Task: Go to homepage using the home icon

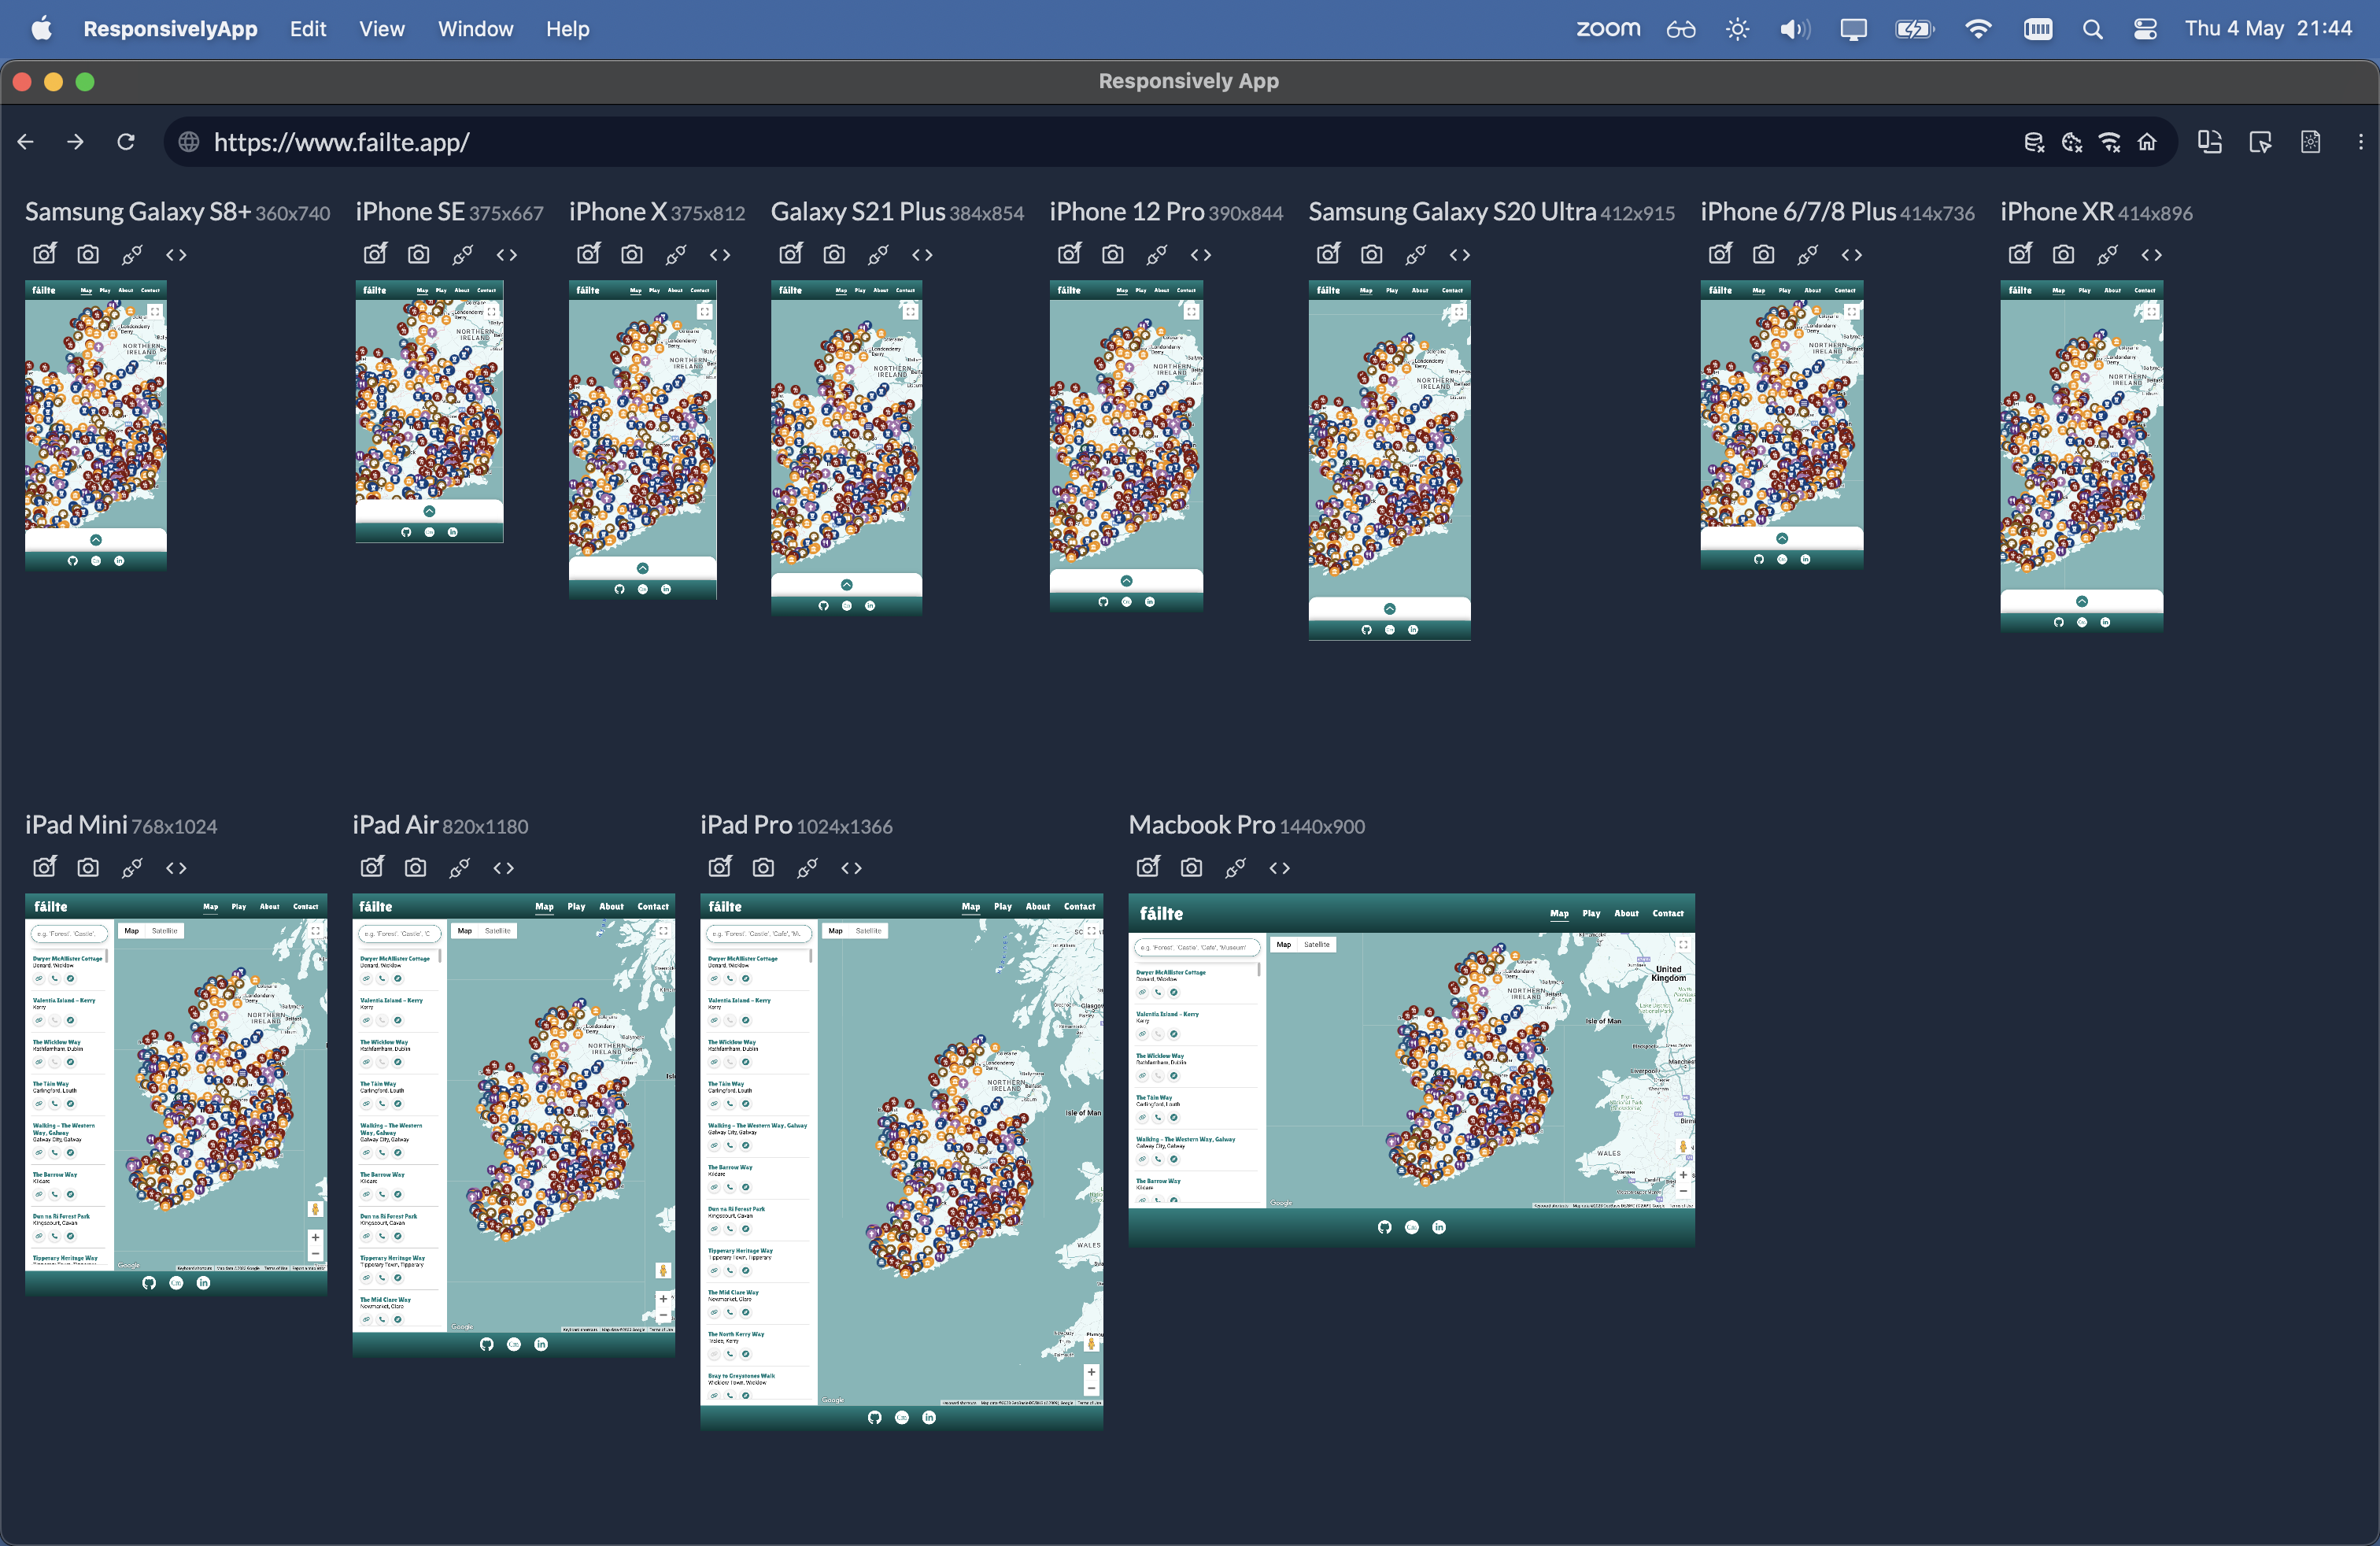Action: [2147, 142]
